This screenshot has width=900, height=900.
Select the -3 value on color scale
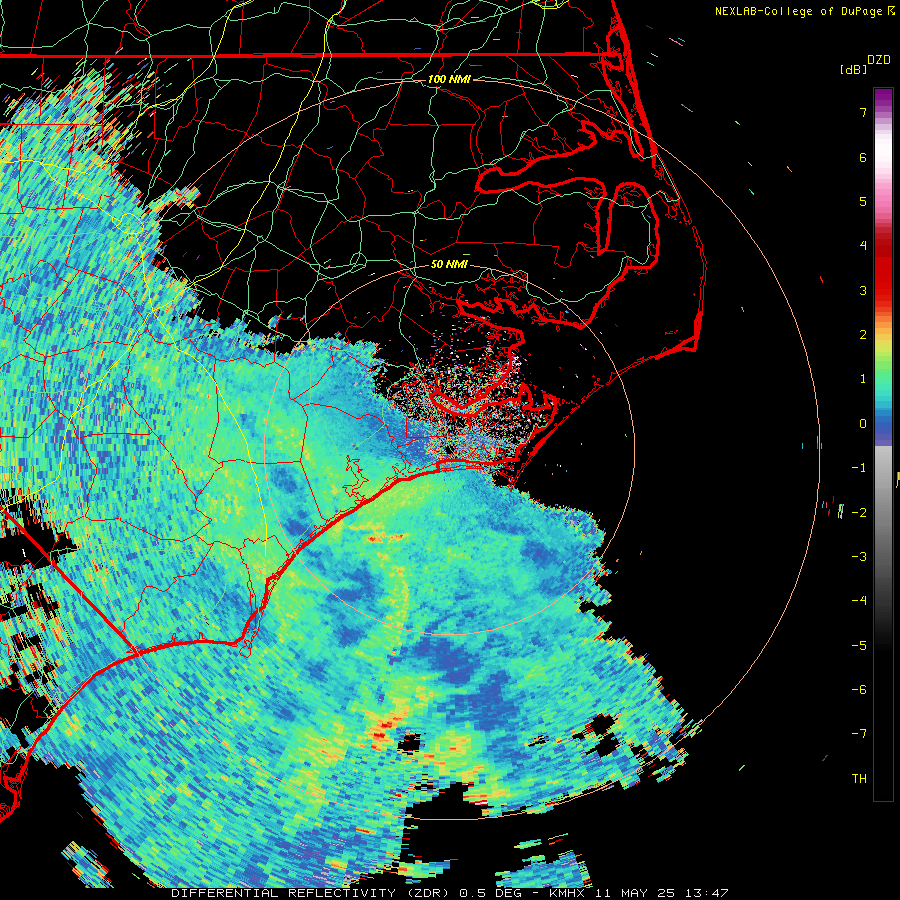[x=859, y=557]
